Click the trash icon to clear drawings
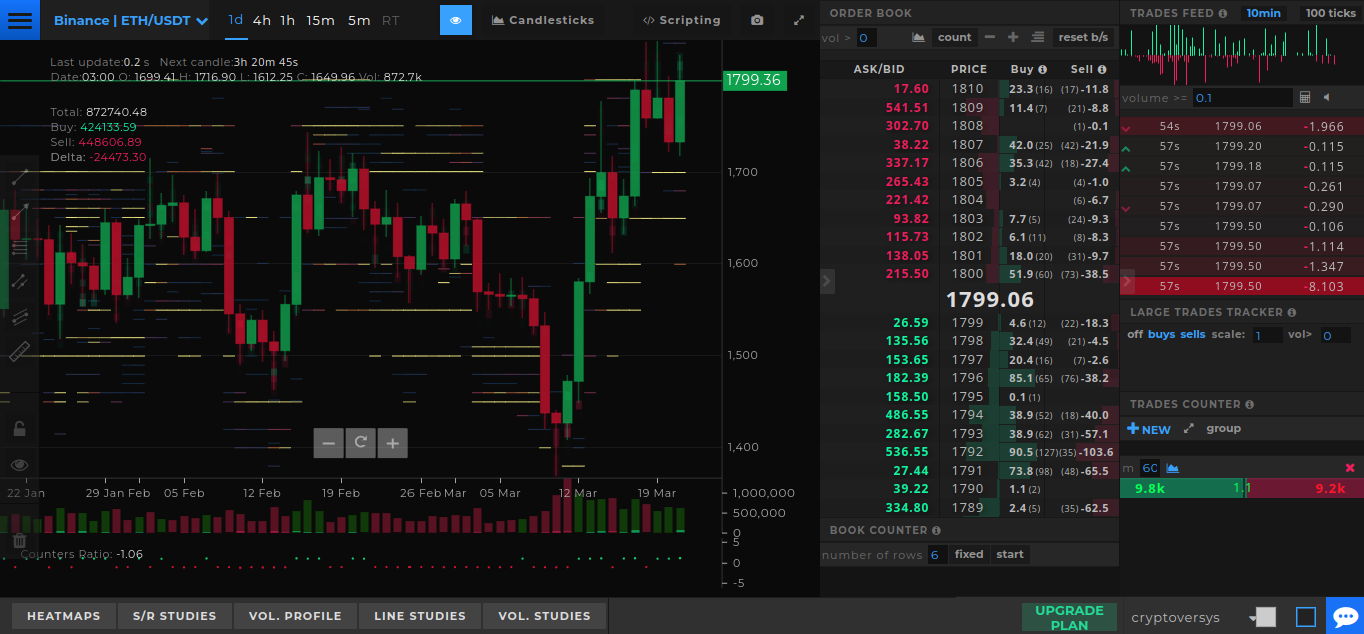The image size is (1364, 634). click(x=18, y=540)
